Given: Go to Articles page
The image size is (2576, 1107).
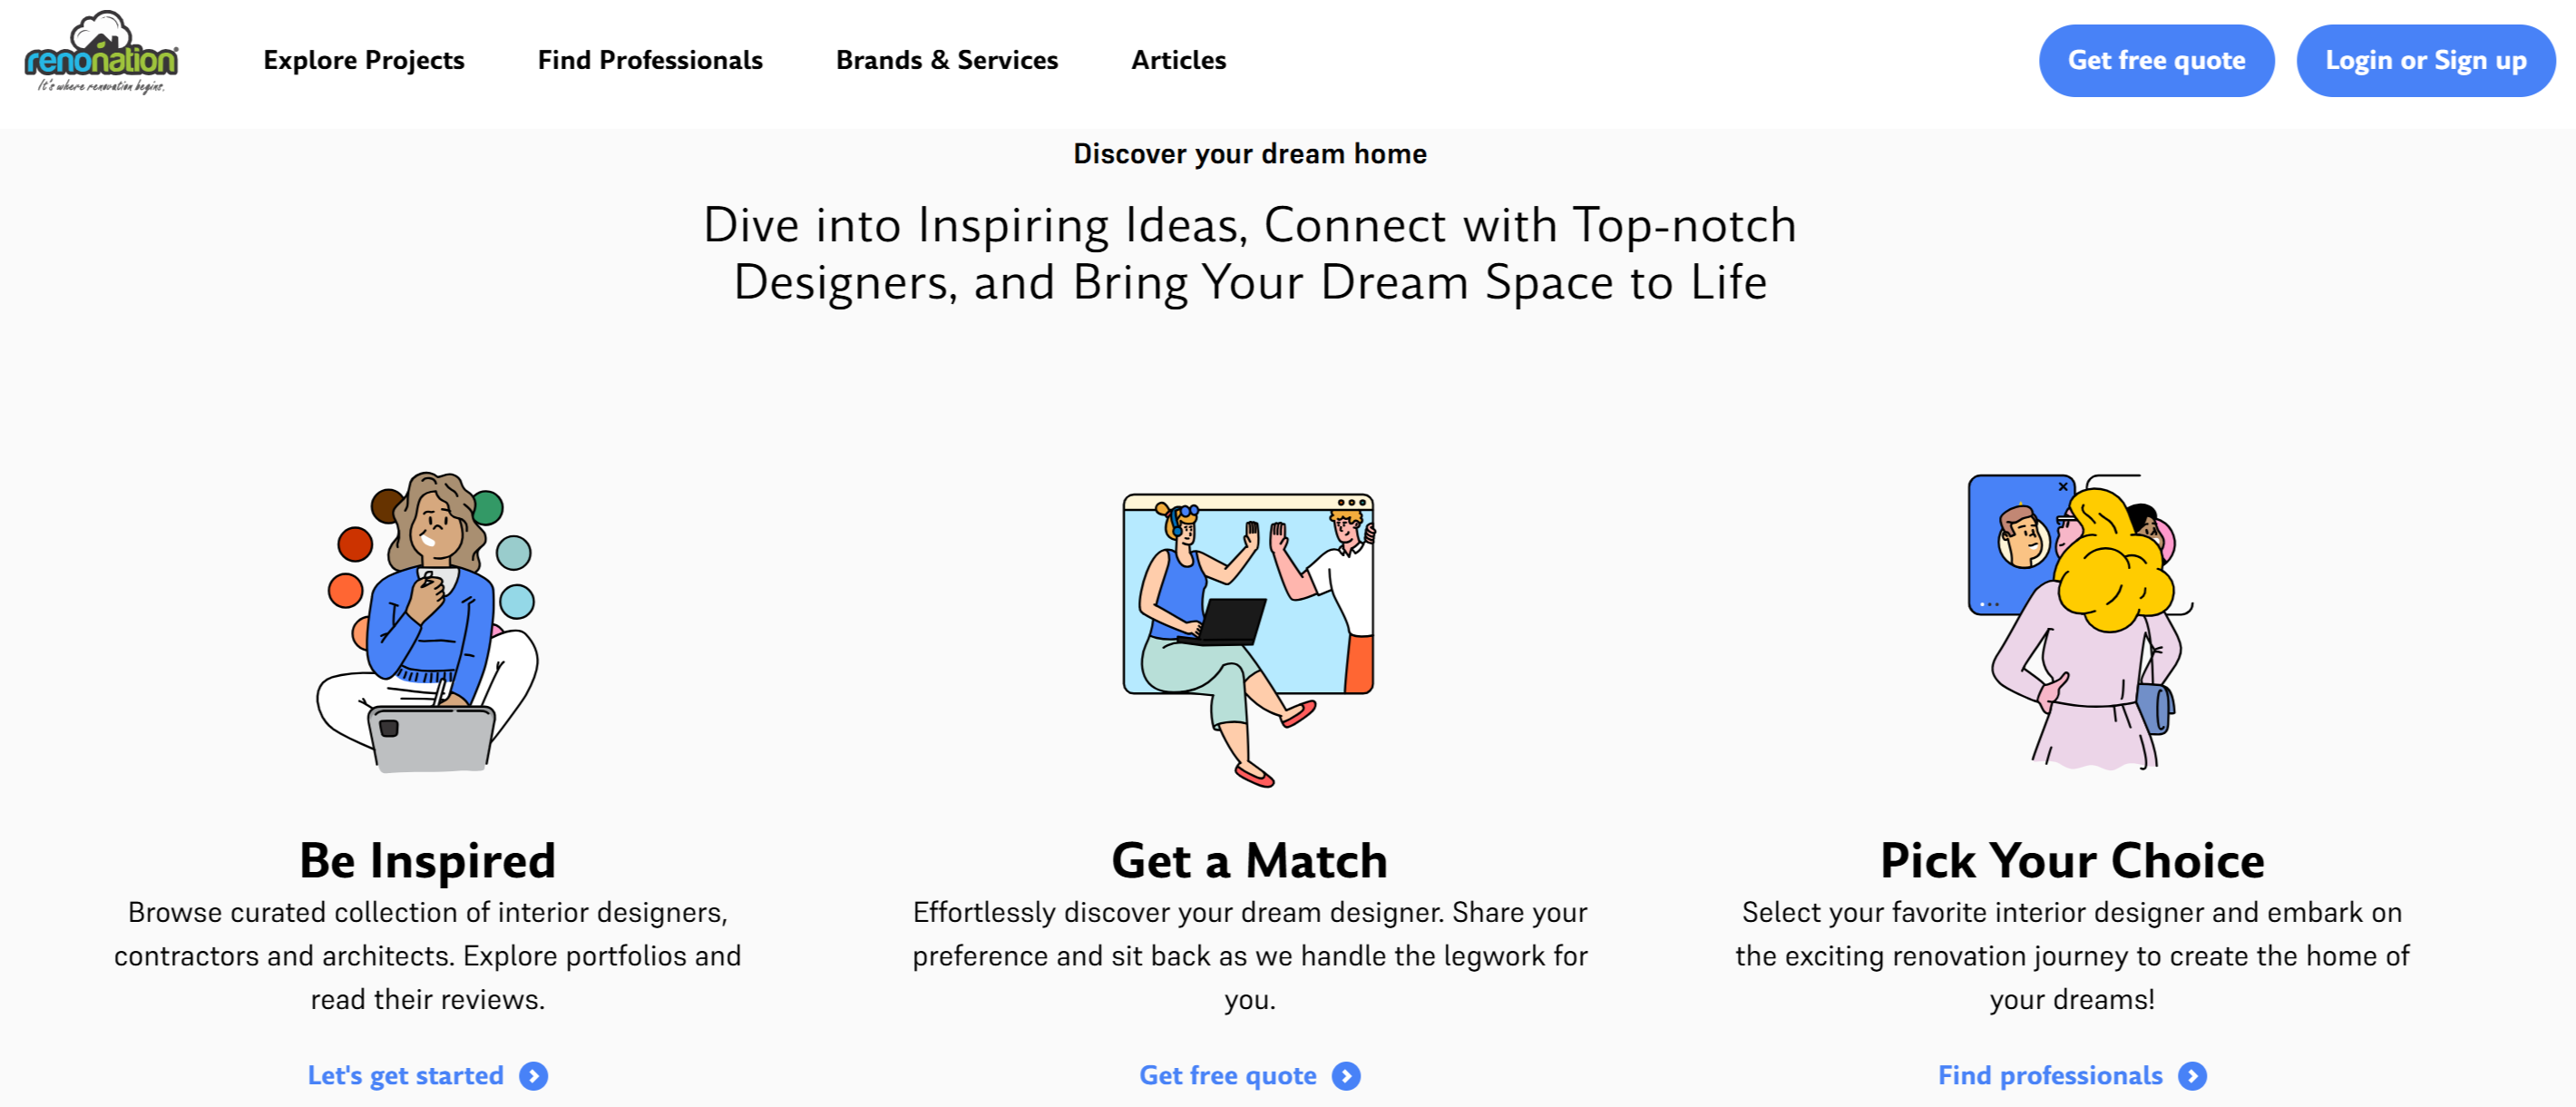Looking at the screenshot, I should click(x=1178, y=60).
